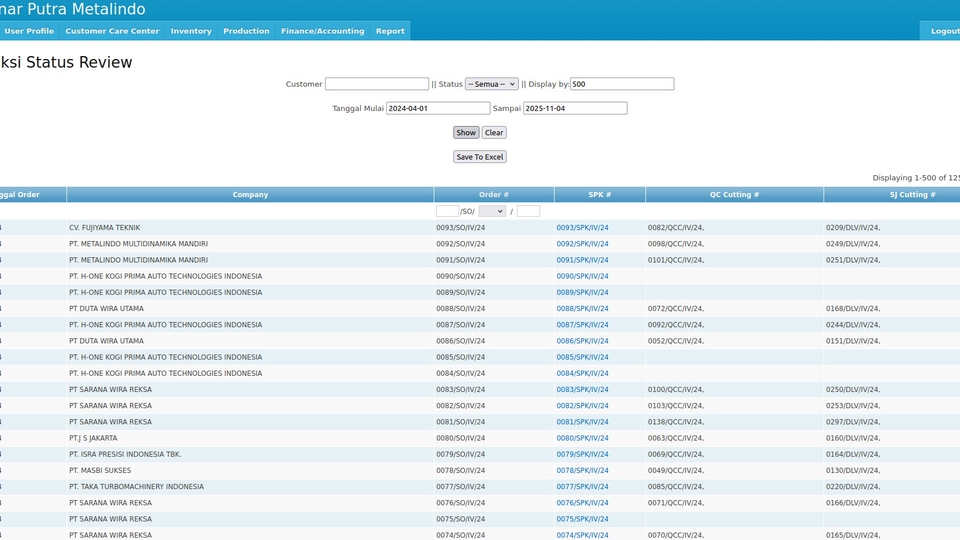The image size is (960, 540).
Task: Click the Sampai date field
Action: (575, 108)
